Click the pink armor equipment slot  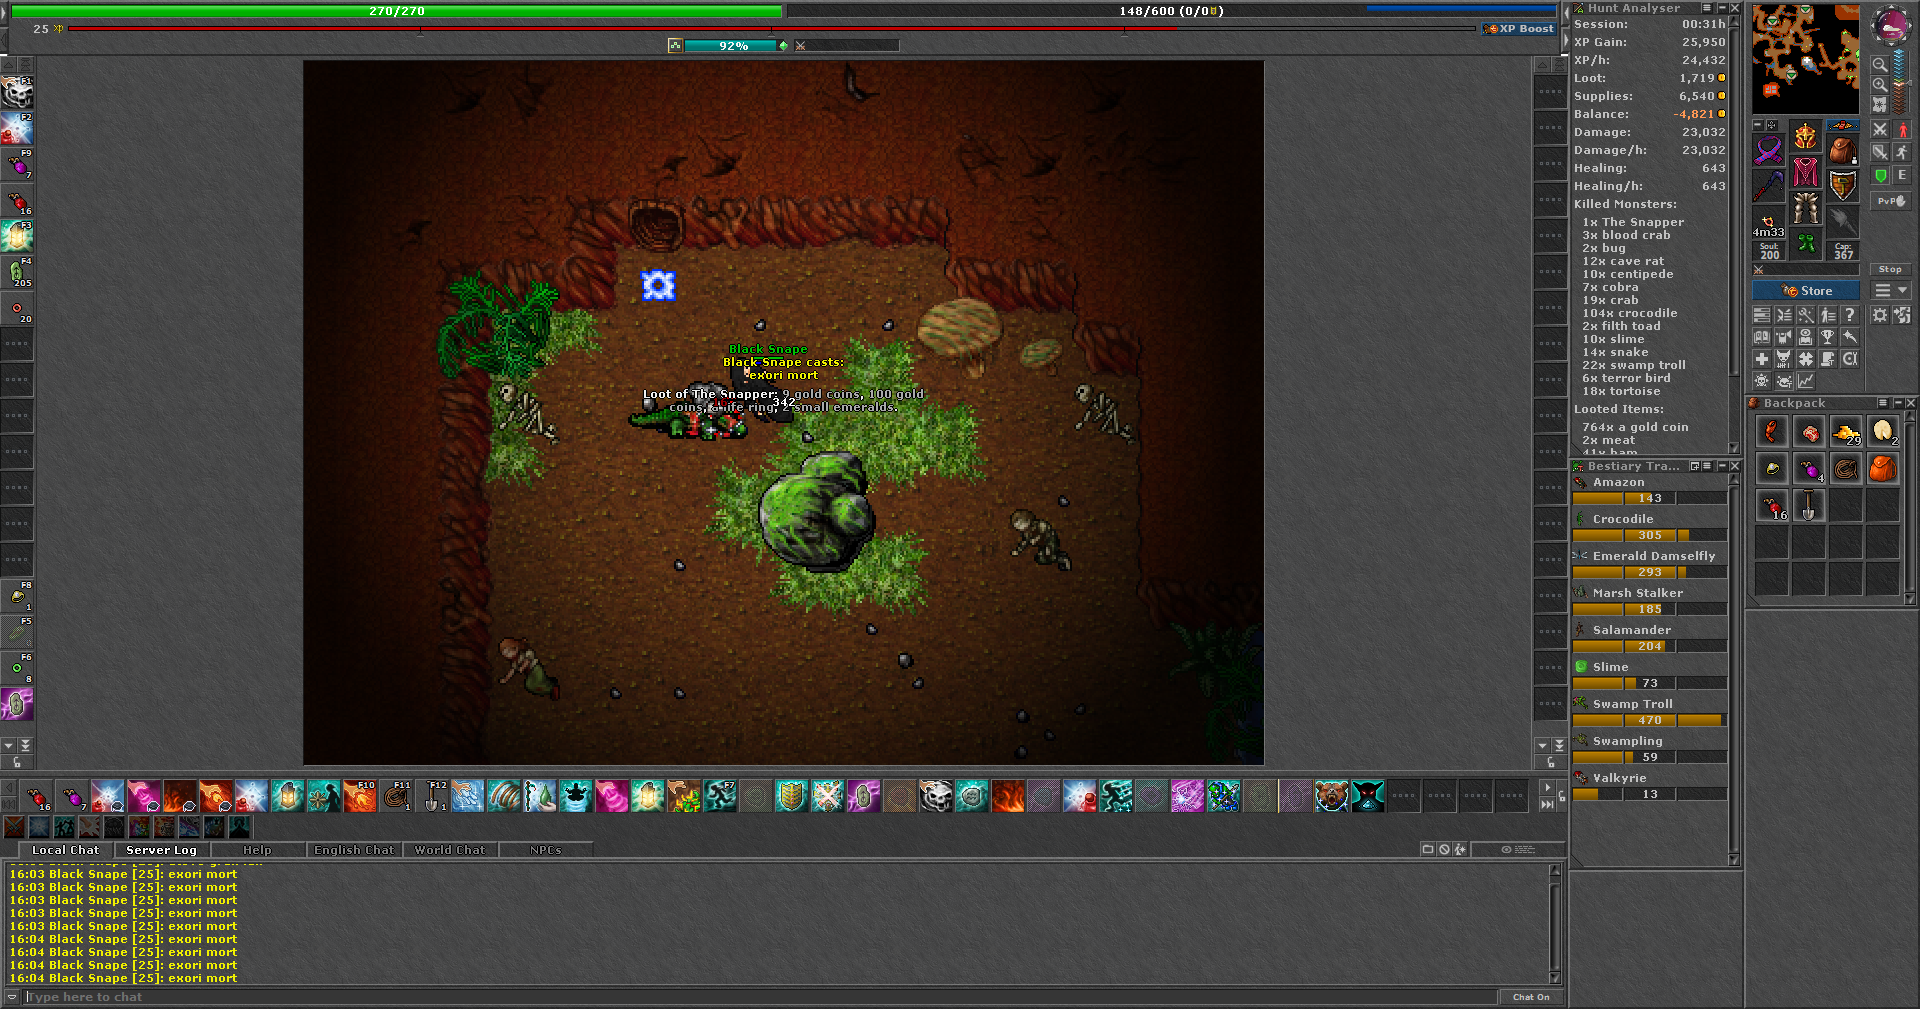click(1805, 172)
